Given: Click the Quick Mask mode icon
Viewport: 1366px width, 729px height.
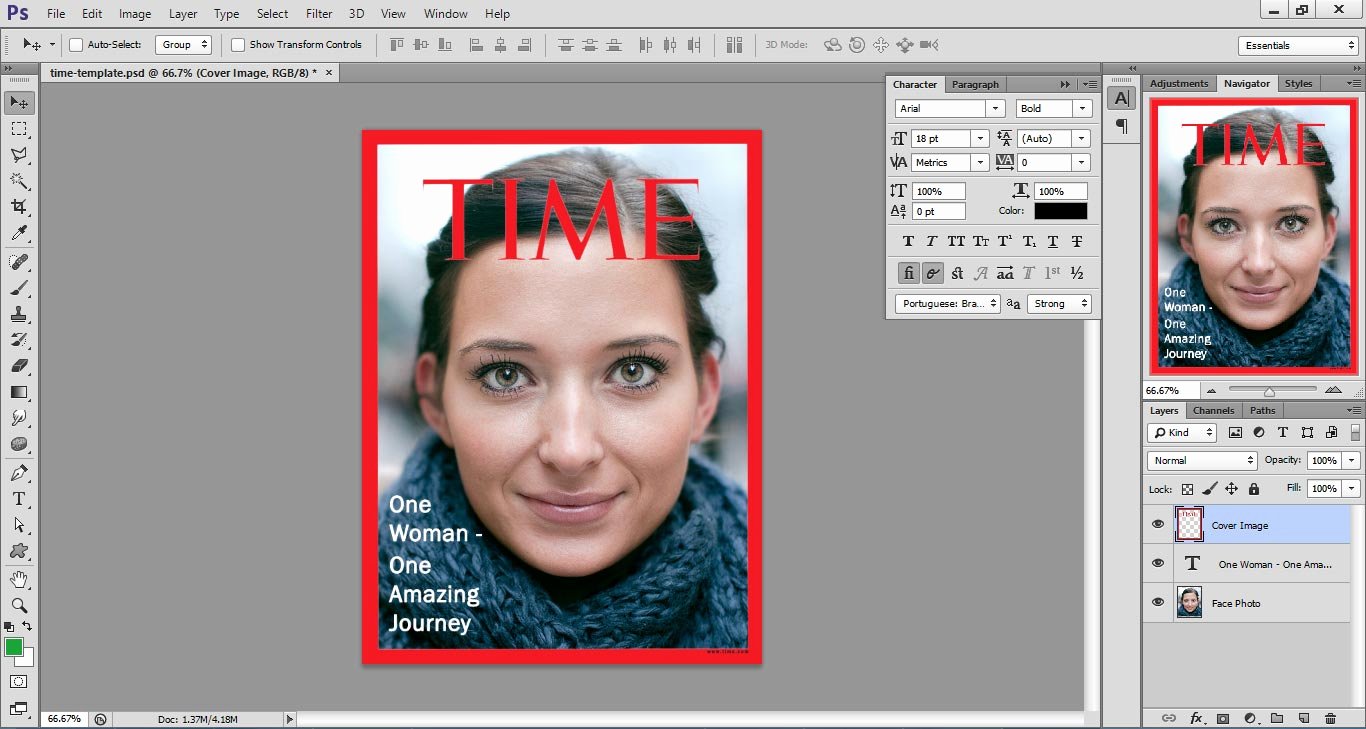Looking at the screenshot, I should click(x=19, y=682).
